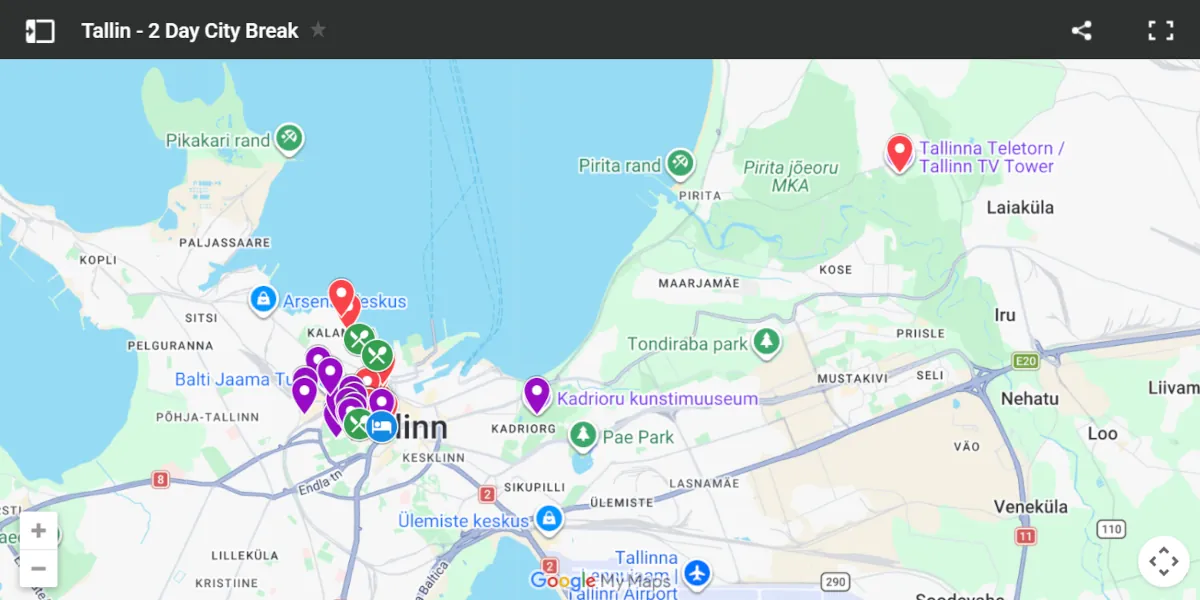Select the Pikakari rand beach marker

point(289,139)
